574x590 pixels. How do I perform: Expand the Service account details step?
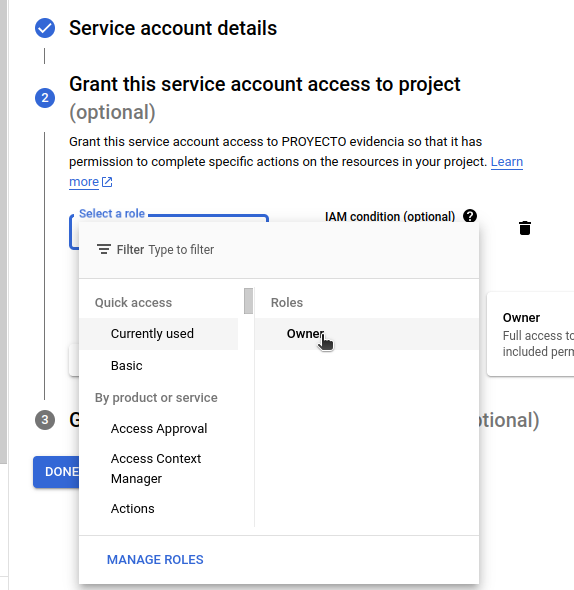[173, 28]
